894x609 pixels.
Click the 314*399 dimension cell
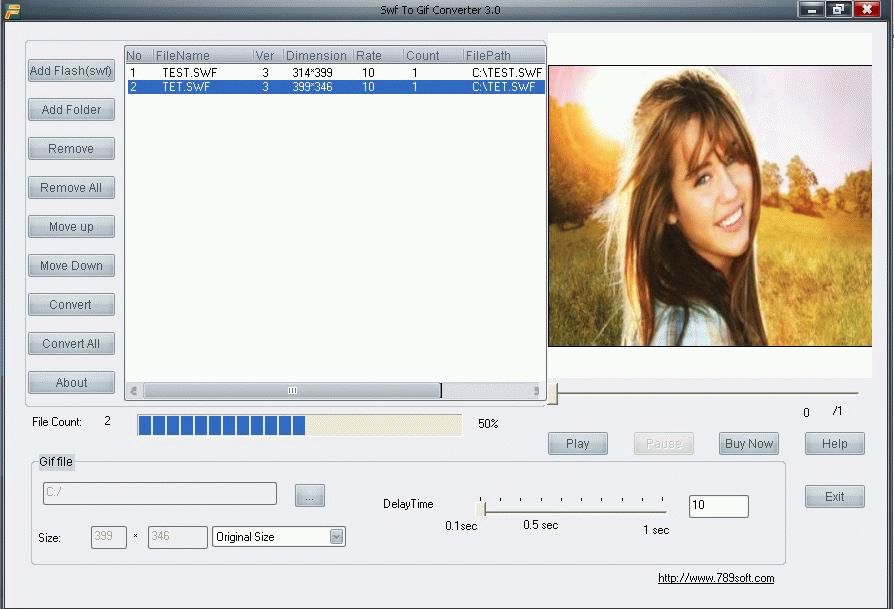point(312,72)
